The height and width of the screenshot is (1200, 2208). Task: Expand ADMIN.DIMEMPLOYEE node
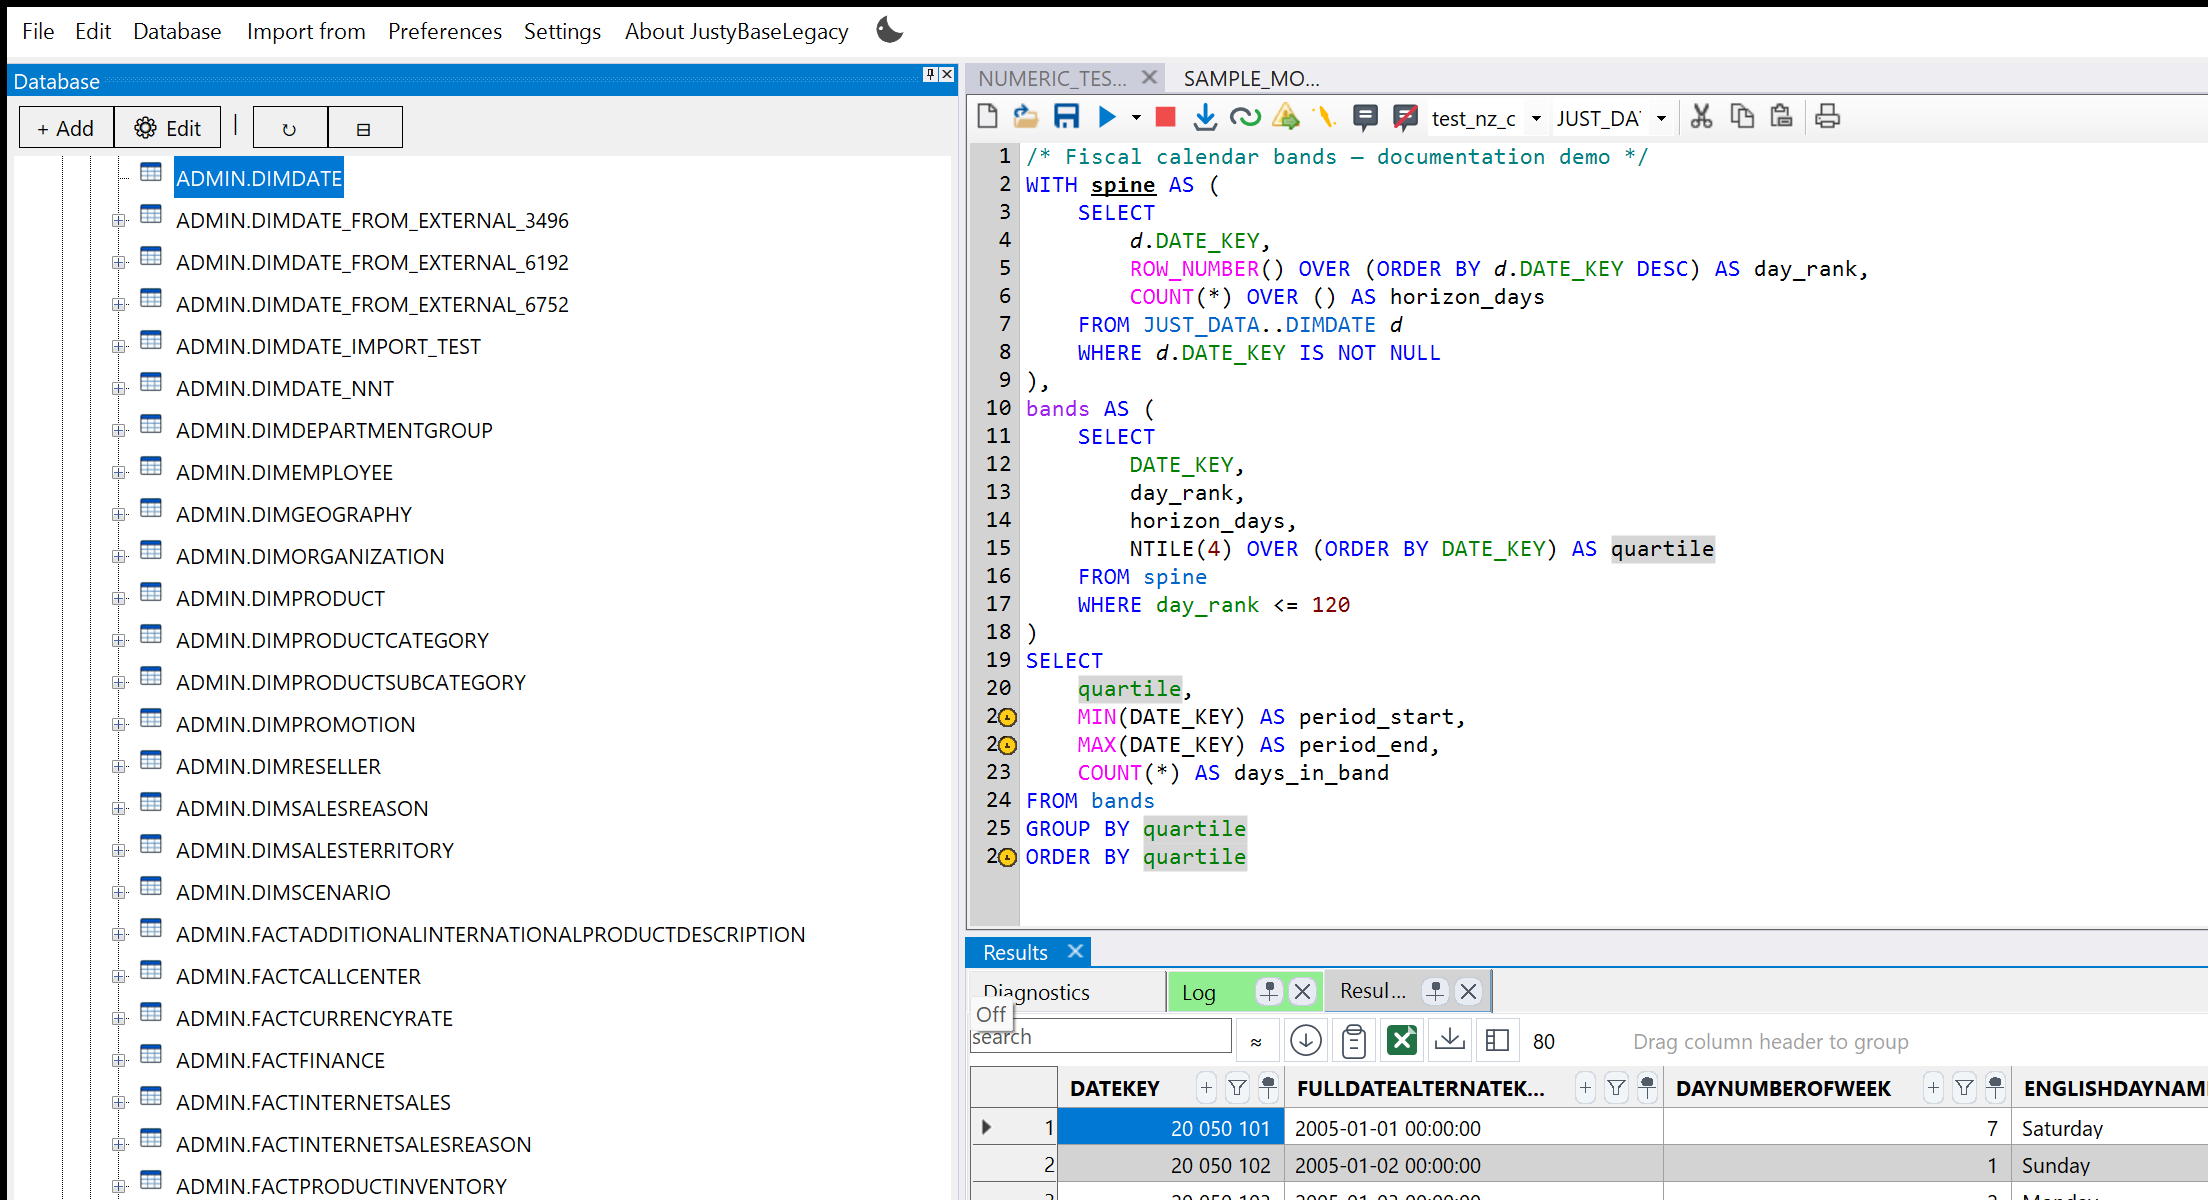pos(119,472)
